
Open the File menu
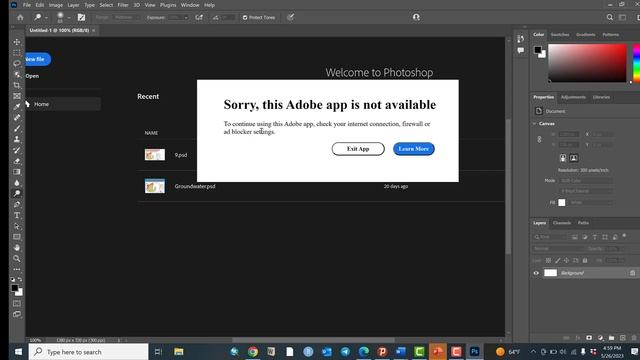click(x=27, y=5)
